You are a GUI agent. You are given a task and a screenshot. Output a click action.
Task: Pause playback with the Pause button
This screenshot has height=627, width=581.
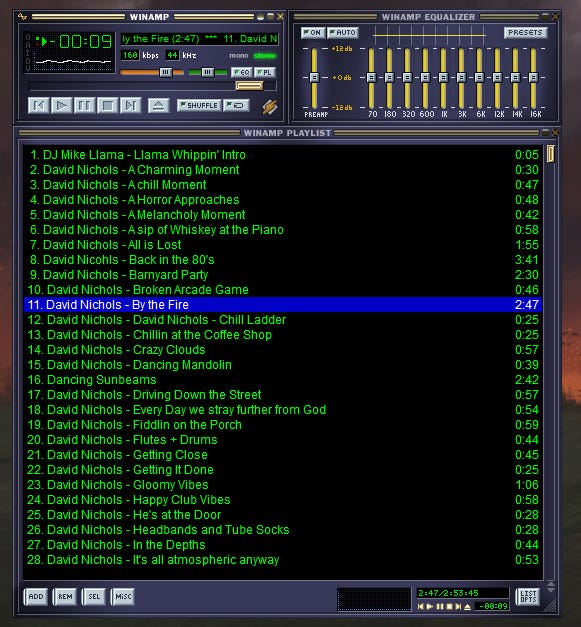point(84,106)
